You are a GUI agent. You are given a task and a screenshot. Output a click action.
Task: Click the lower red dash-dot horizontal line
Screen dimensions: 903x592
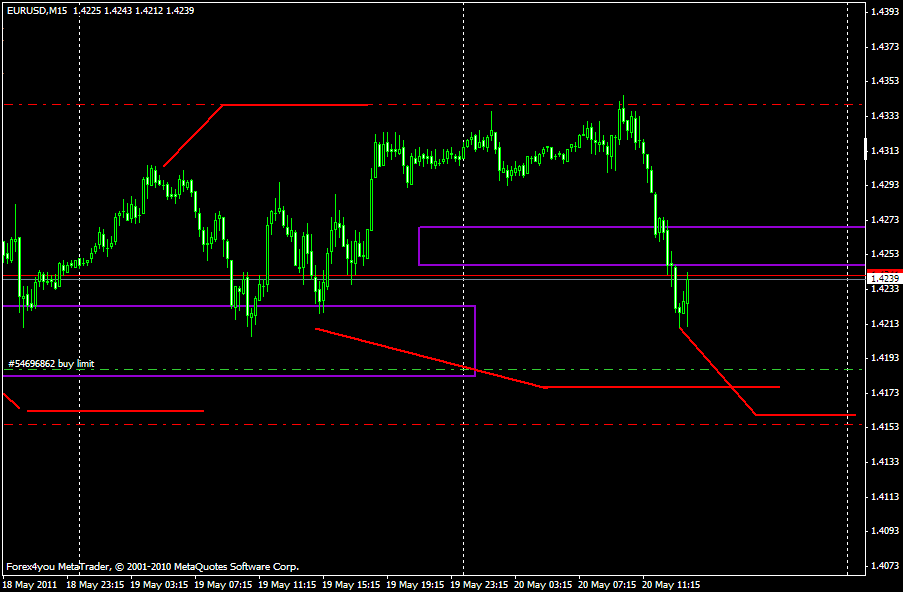(432, 425)
